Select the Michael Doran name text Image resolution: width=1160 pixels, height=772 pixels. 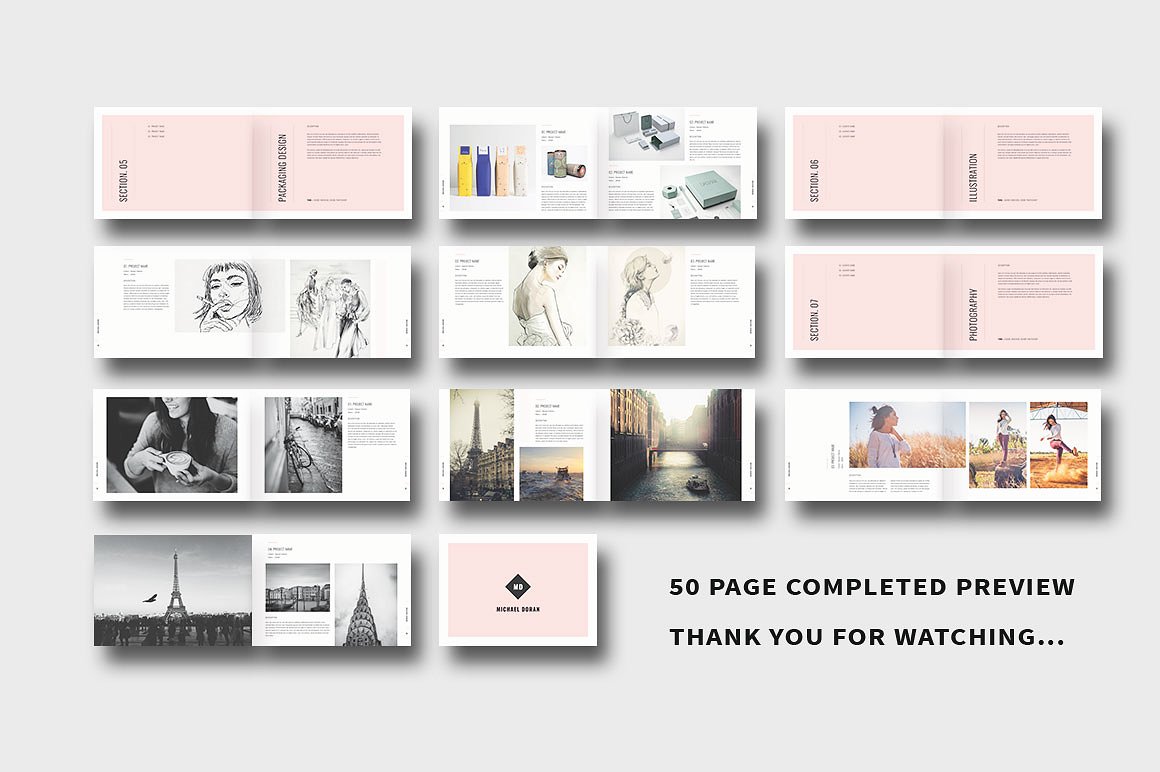click(517, 609)
